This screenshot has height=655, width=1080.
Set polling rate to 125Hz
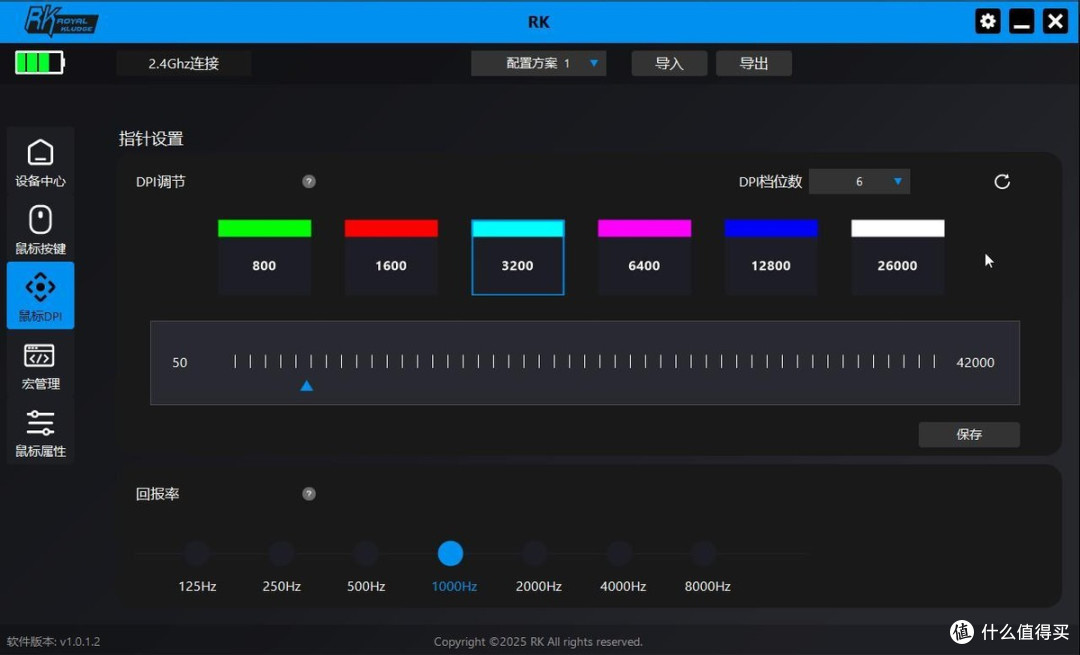click(x=197, y=553)
